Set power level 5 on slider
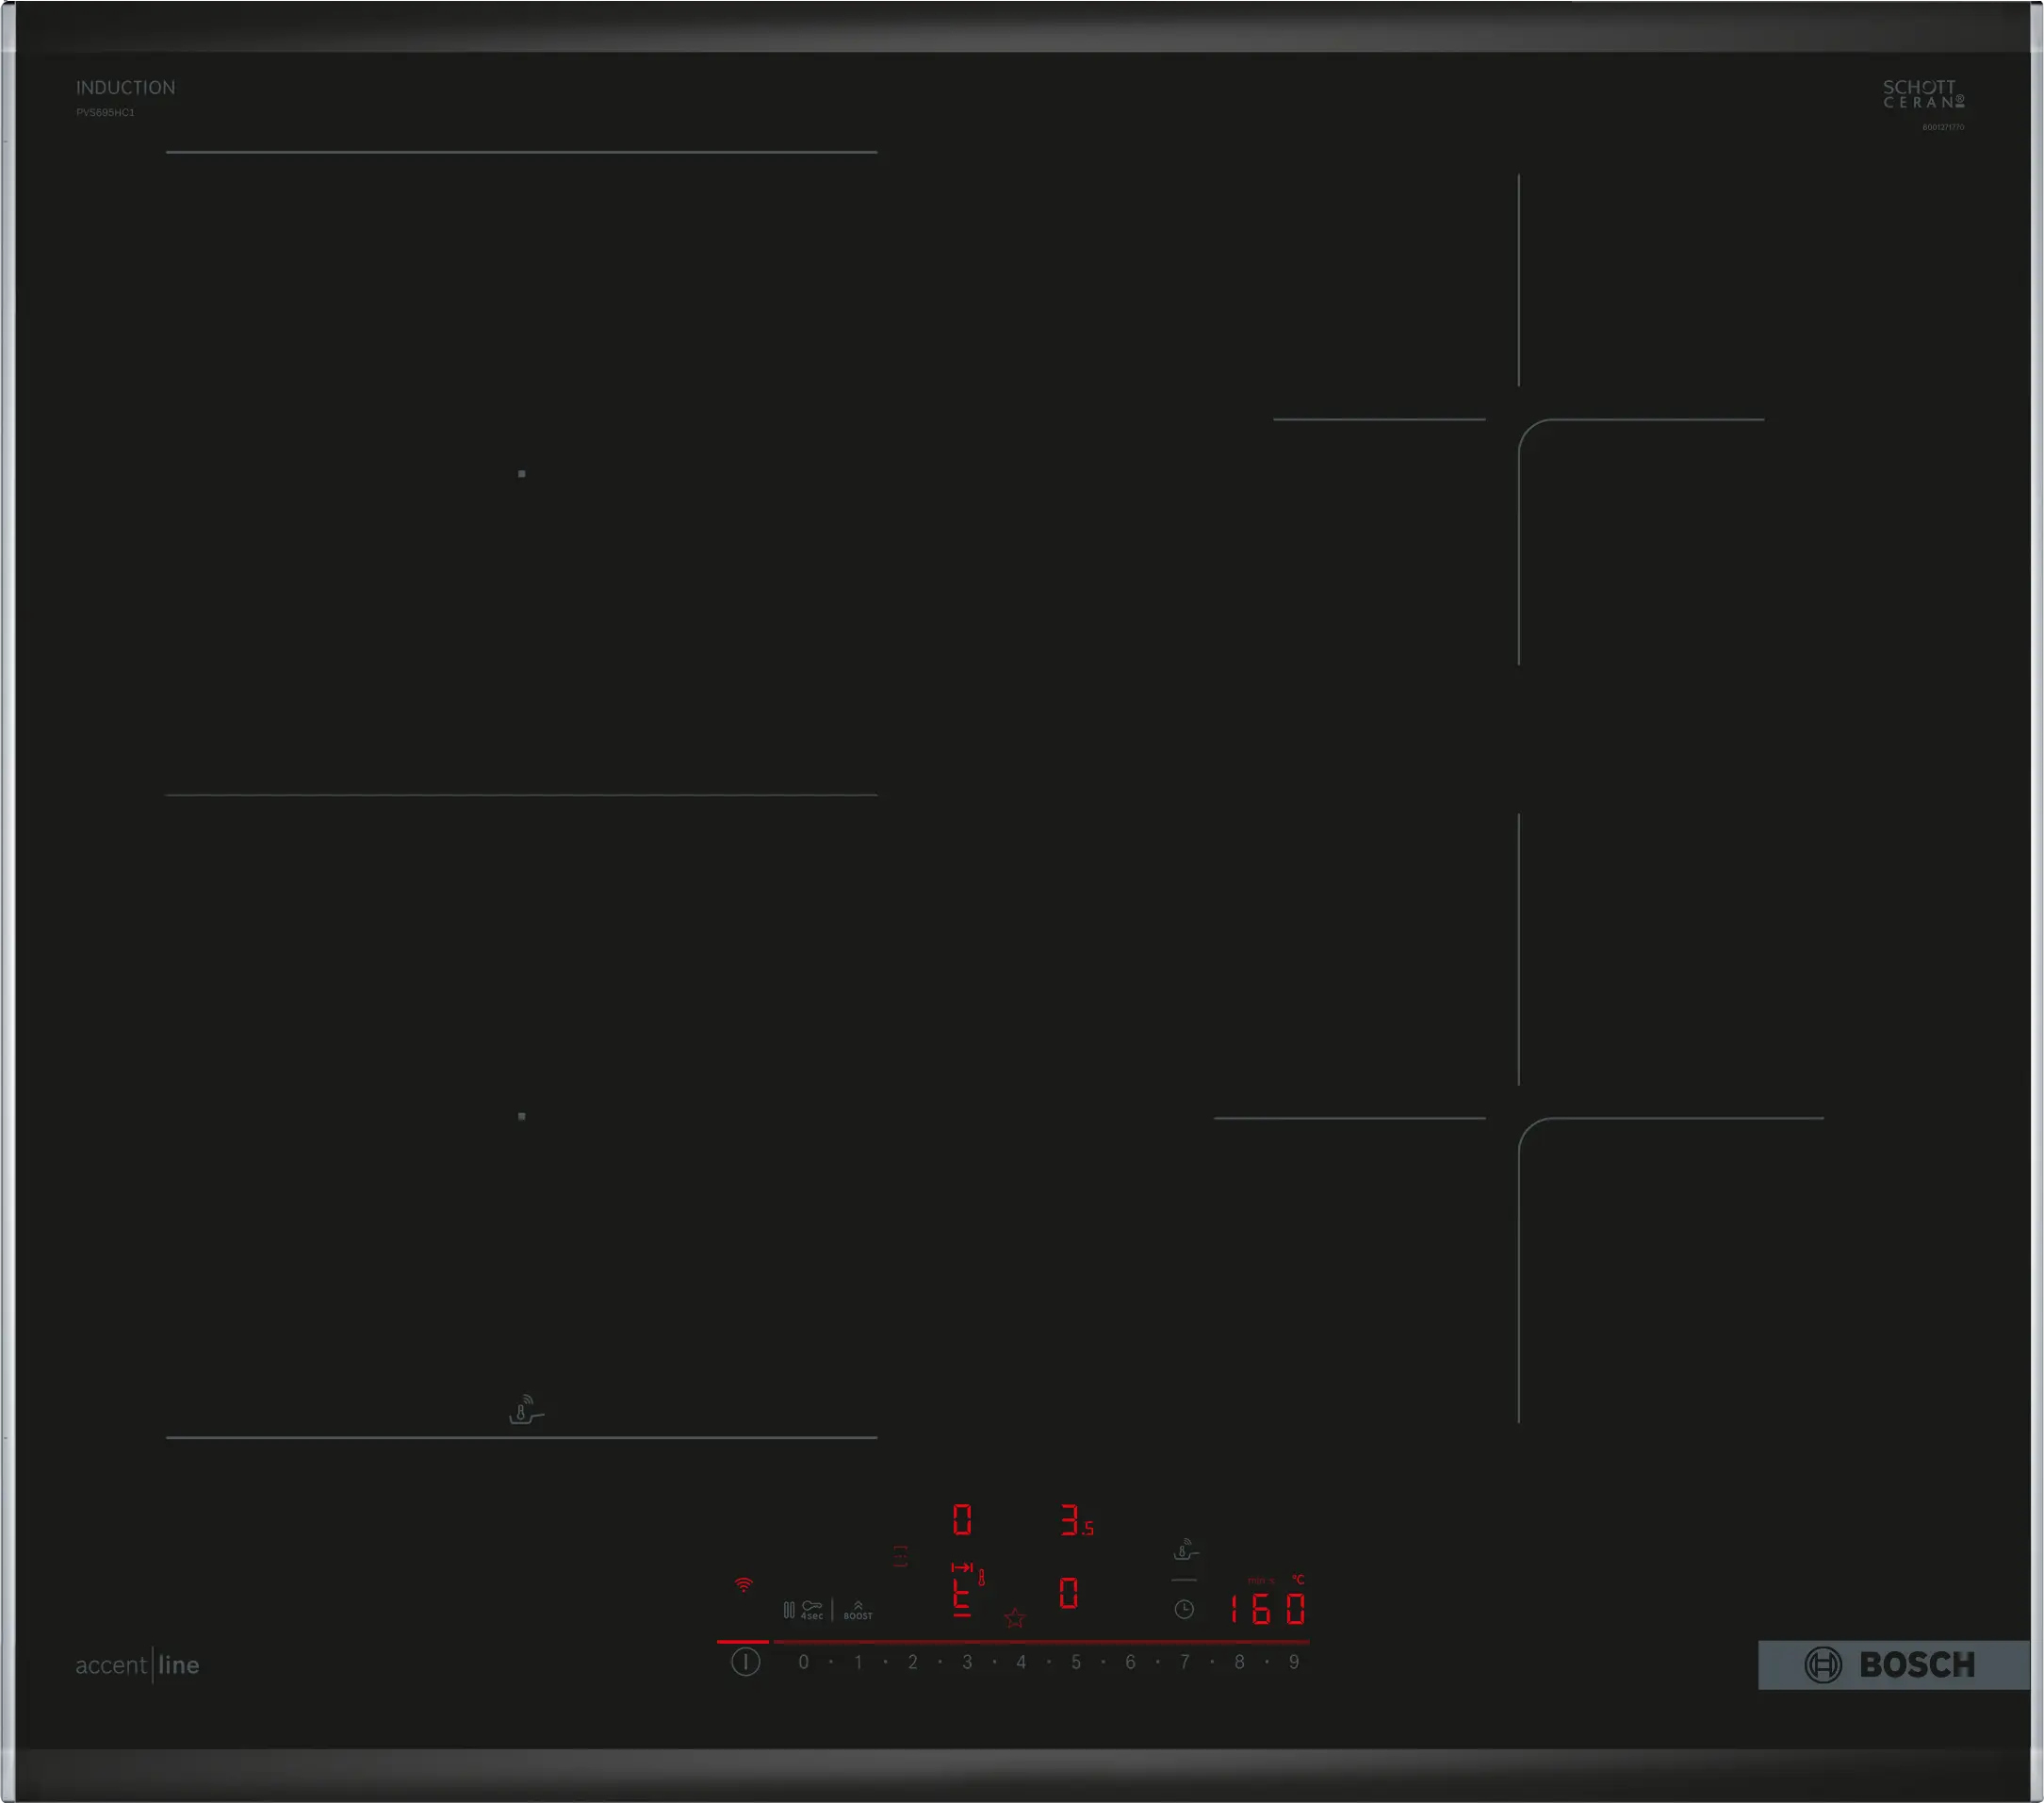This screenshot has height=1803, width=2044. 1076,1662
